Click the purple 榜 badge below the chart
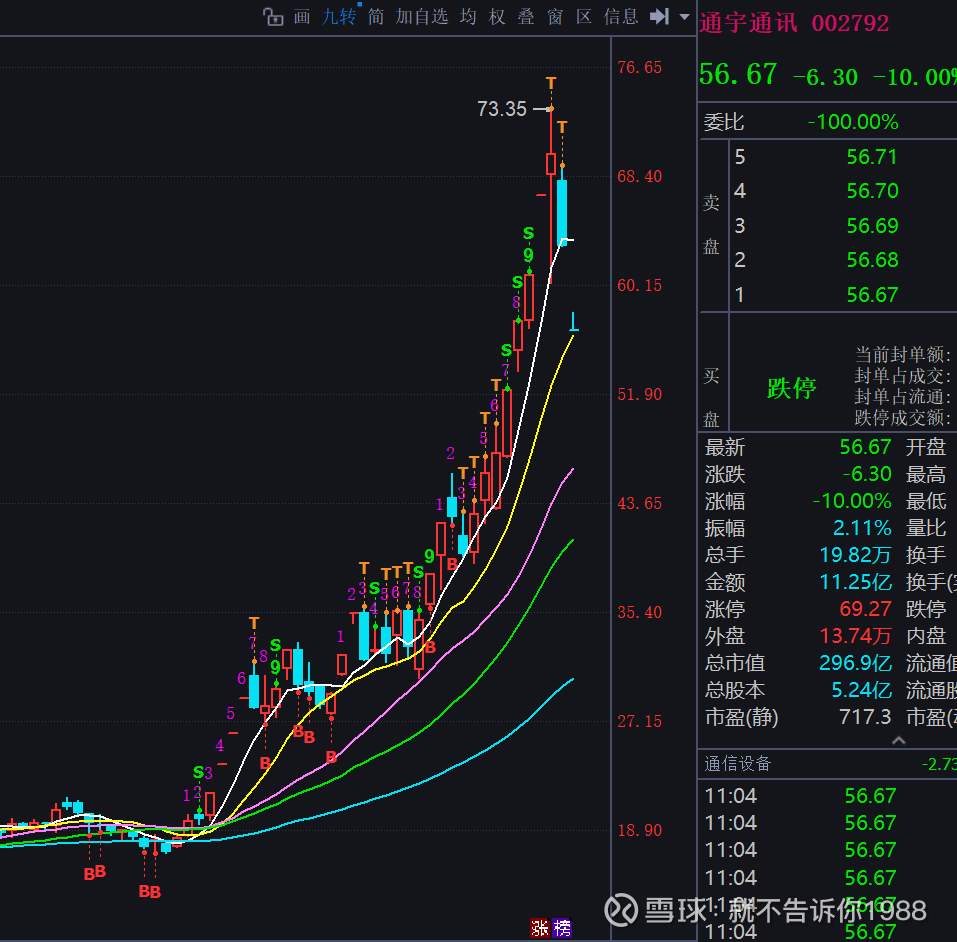This screenshot has width=957, height=942. [x=562, y=928]
